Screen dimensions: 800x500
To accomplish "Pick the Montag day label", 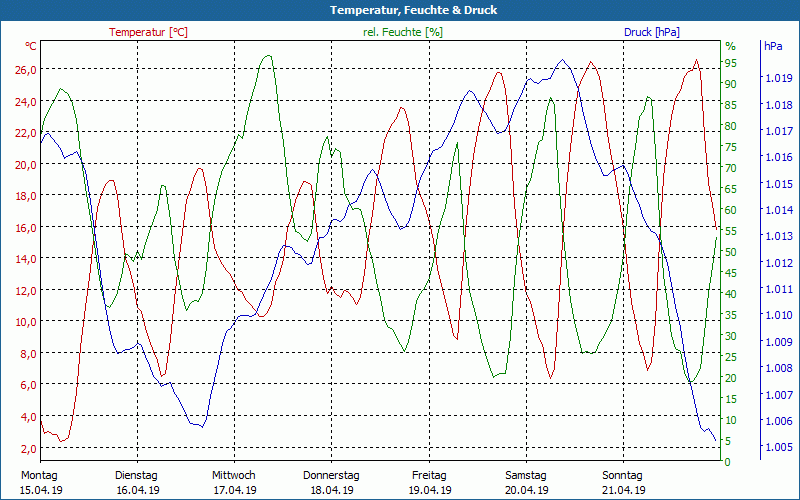I will [40, 475].
